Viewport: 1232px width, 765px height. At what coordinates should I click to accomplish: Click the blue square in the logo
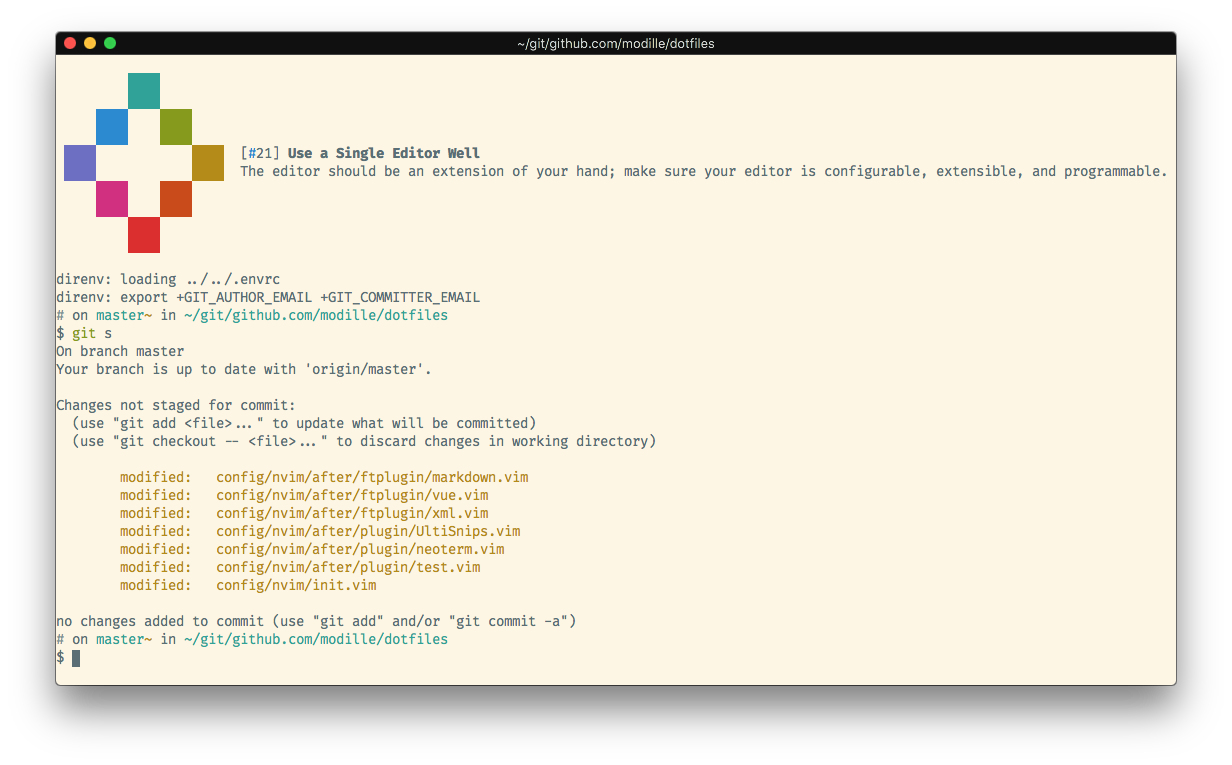point(112,127)
